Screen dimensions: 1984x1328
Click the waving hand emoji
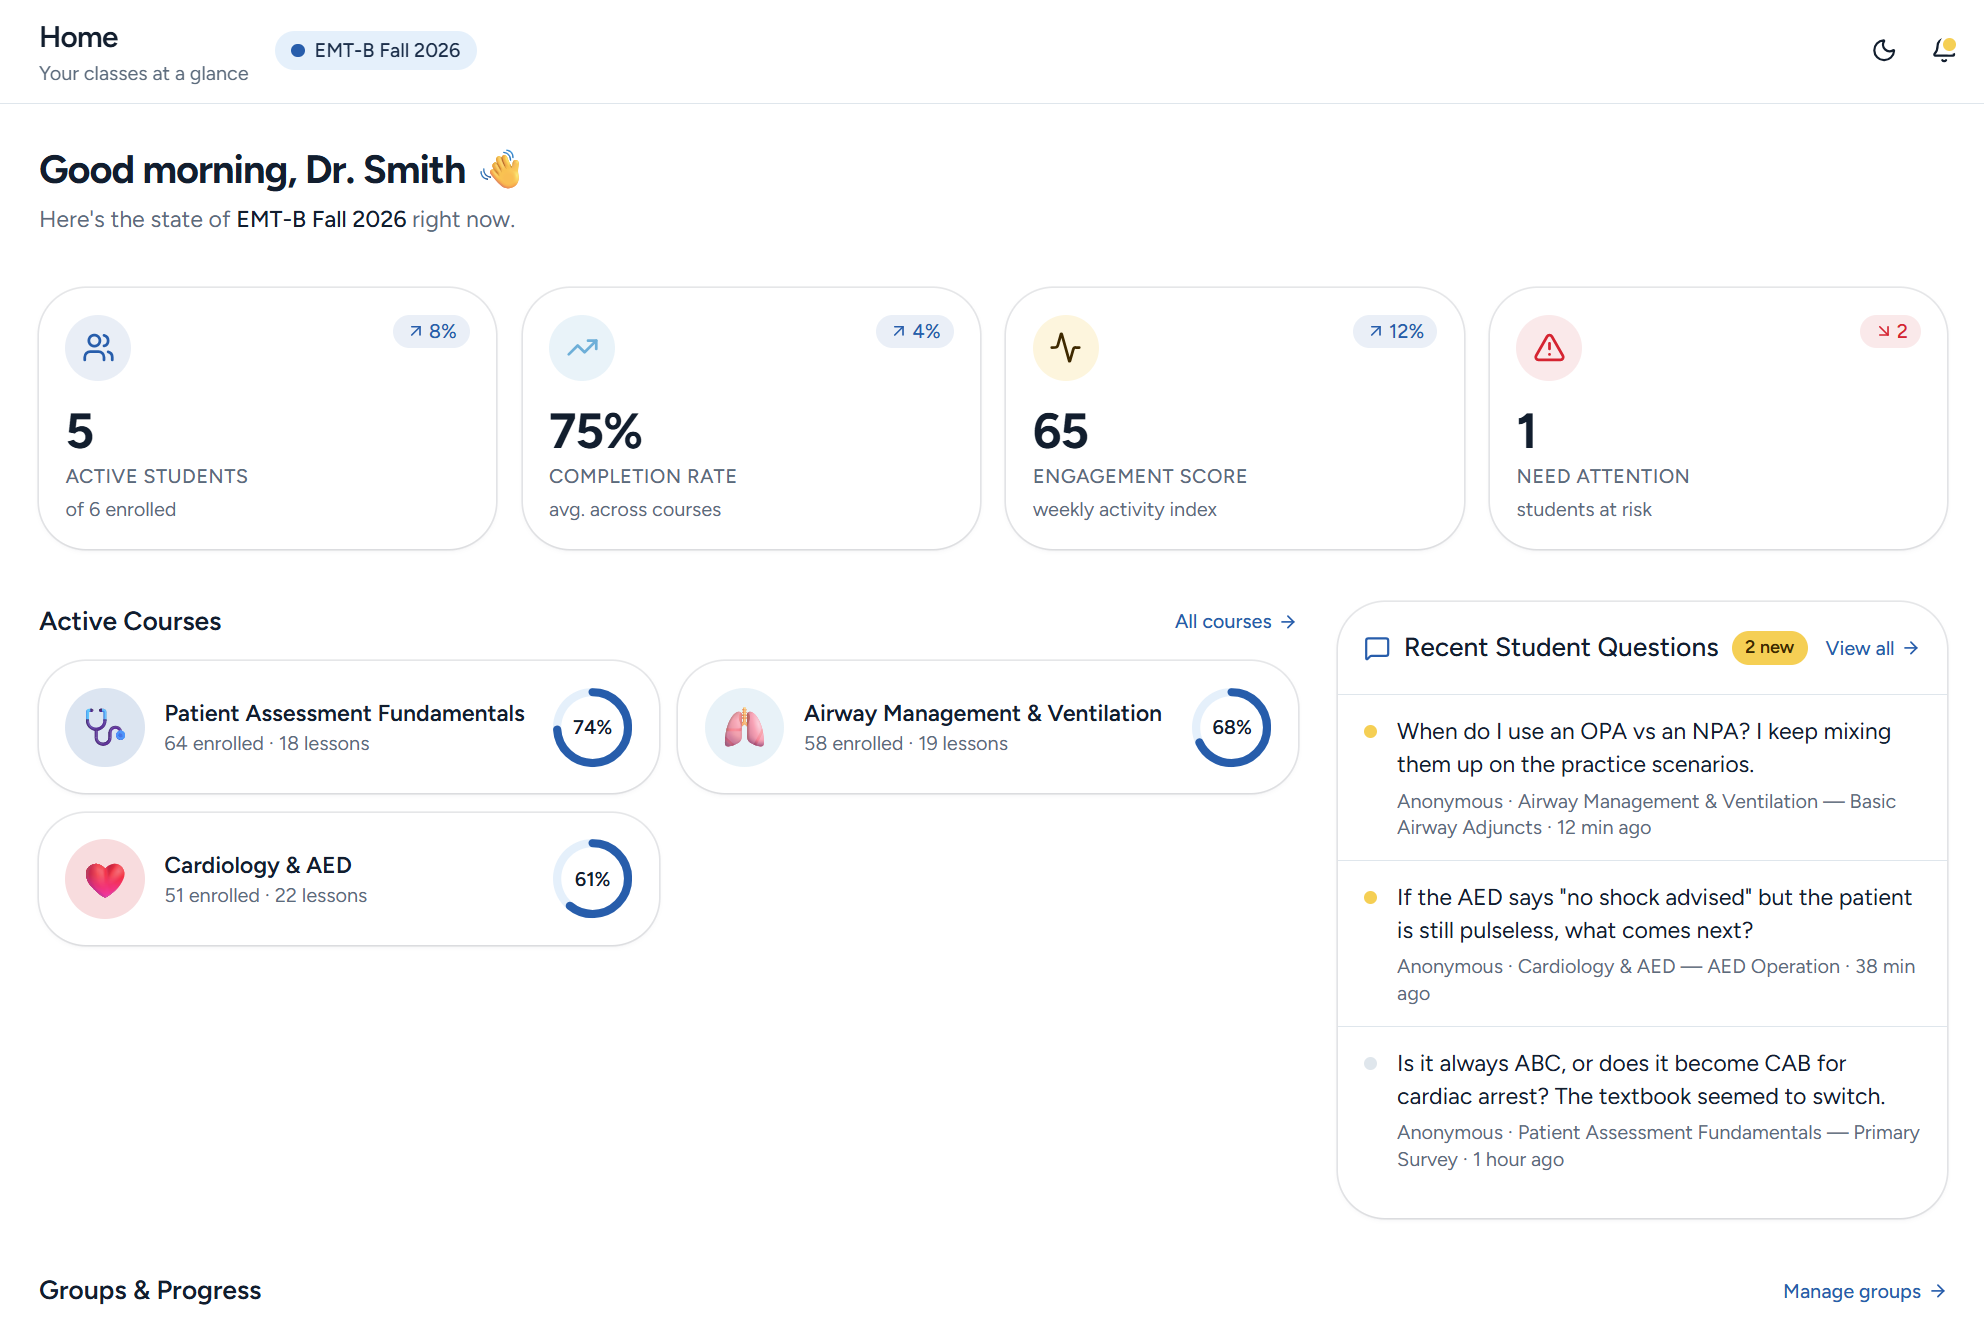pos(501,169)
